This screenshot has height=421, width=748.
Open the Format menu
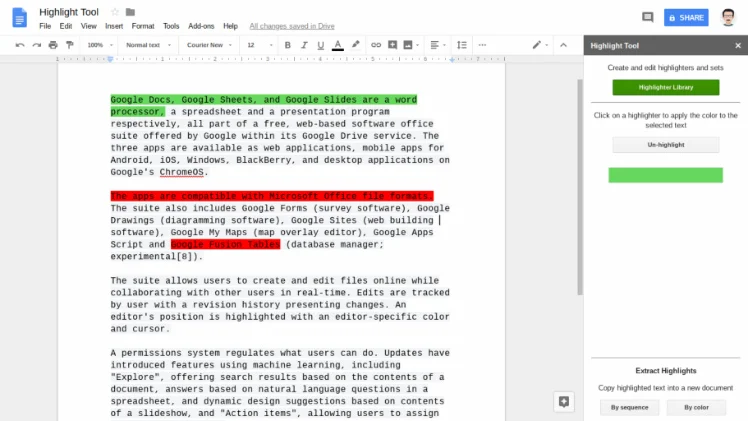tap(143, 26)
